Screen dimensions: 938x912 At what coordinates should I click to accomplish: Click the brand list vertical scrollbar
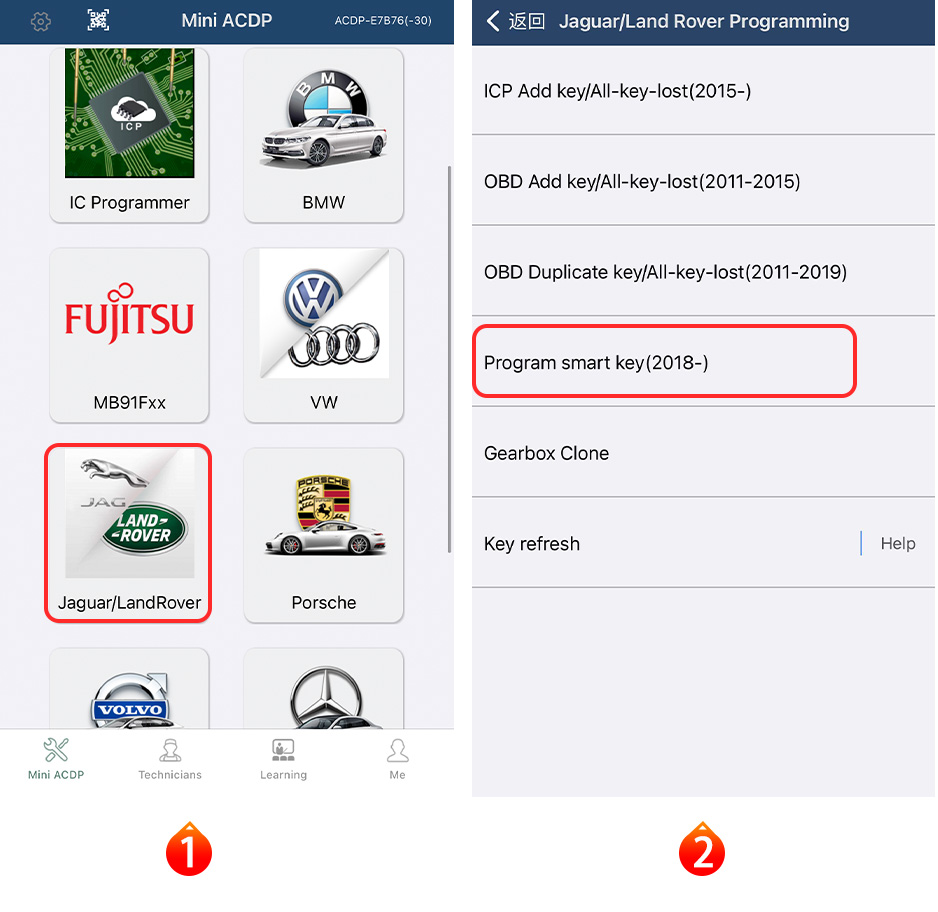[449, 359]
